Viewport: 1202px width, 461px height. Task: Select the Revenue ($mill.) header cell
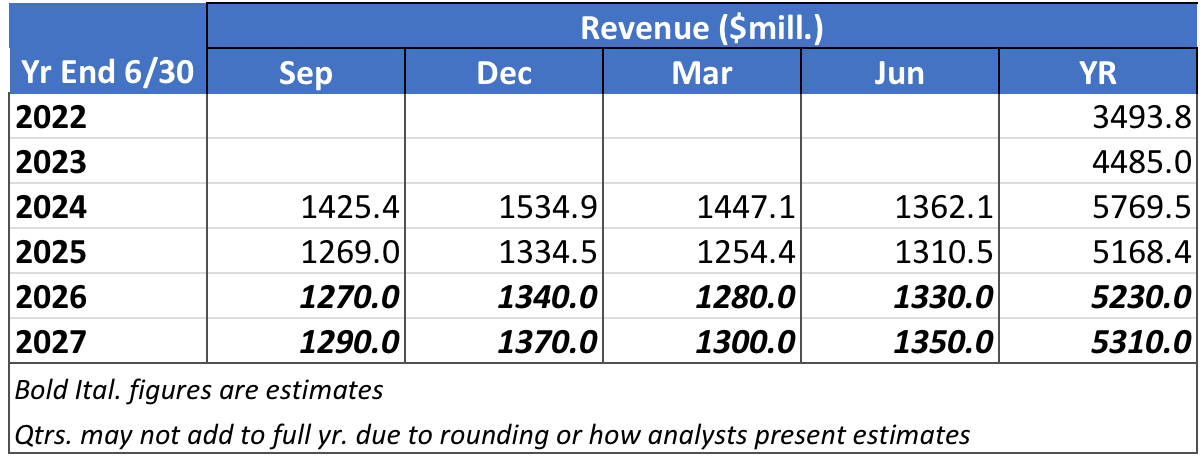702,27
